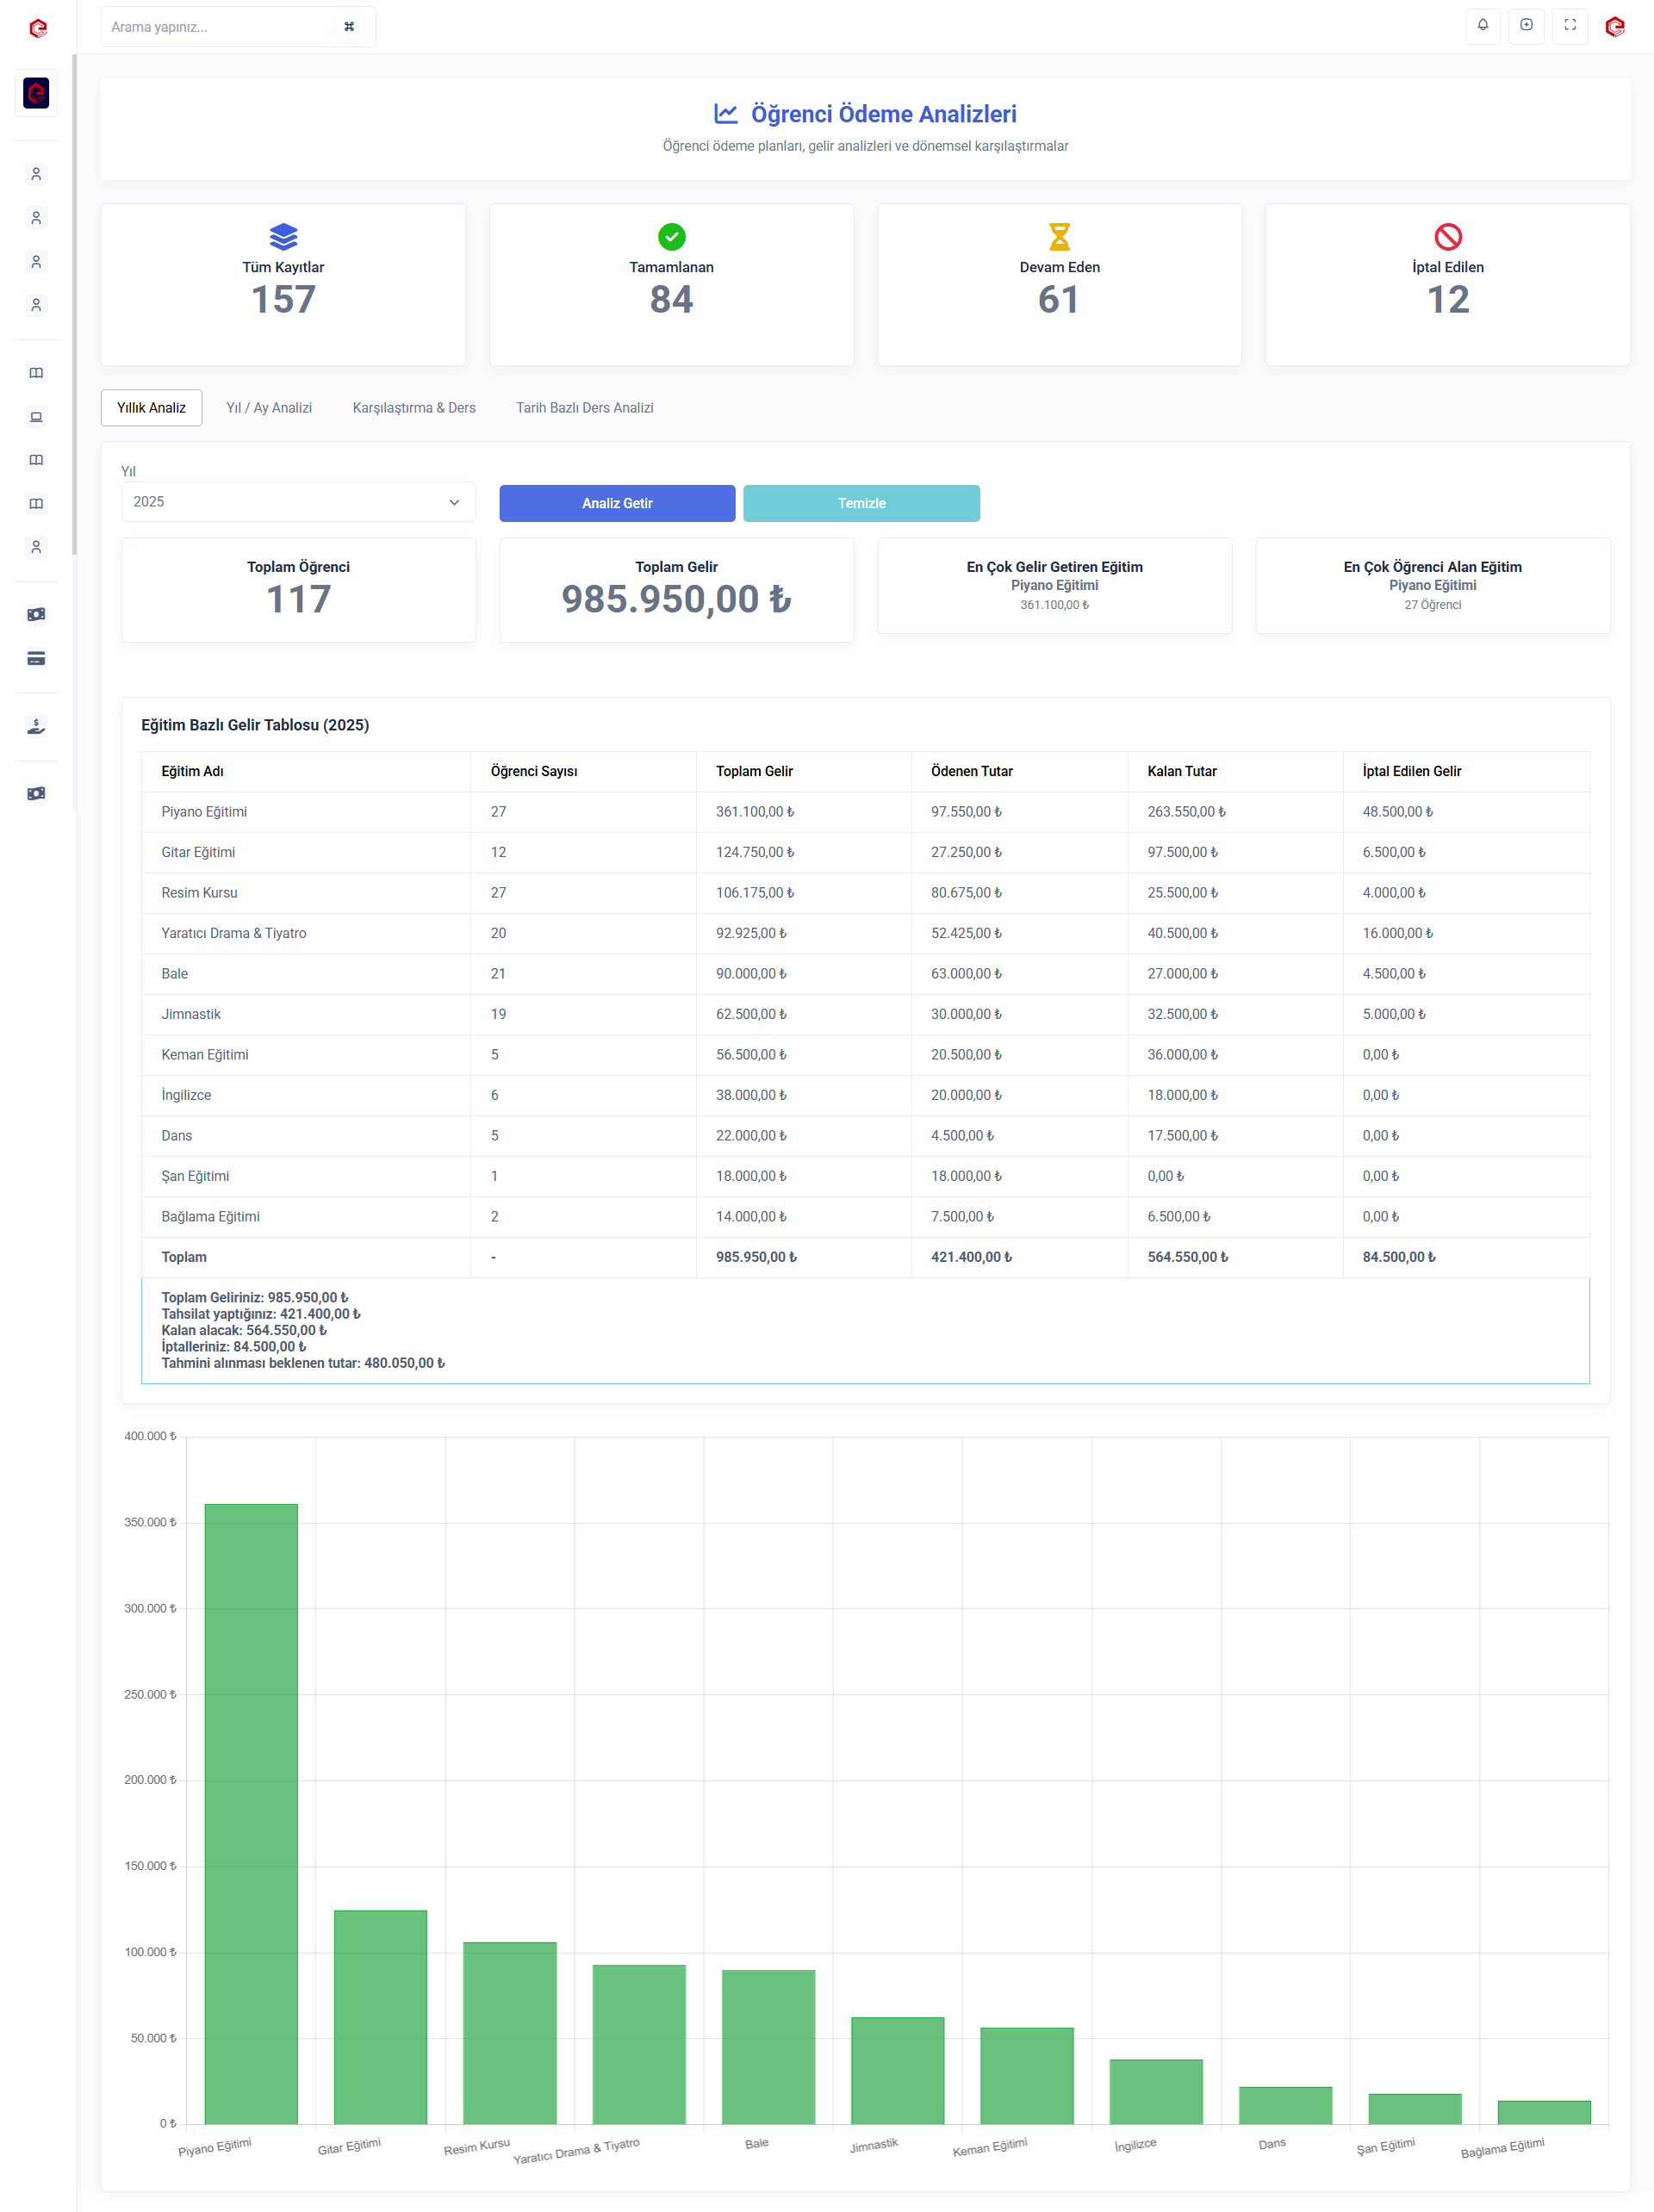Open the Karşılaştırma & Ders tab
1654x2212 pixels.
coord(414,408)
